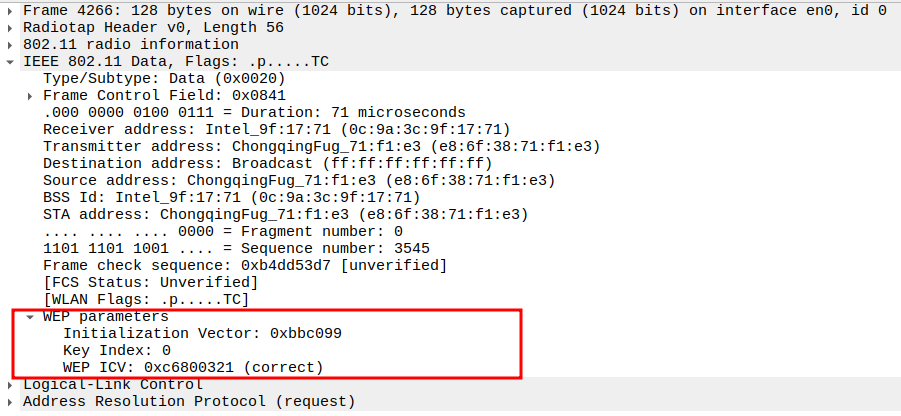The width and height of the screenshot is (901, 416).
Task: Click the Key Index 0 field
Action: 117,350
